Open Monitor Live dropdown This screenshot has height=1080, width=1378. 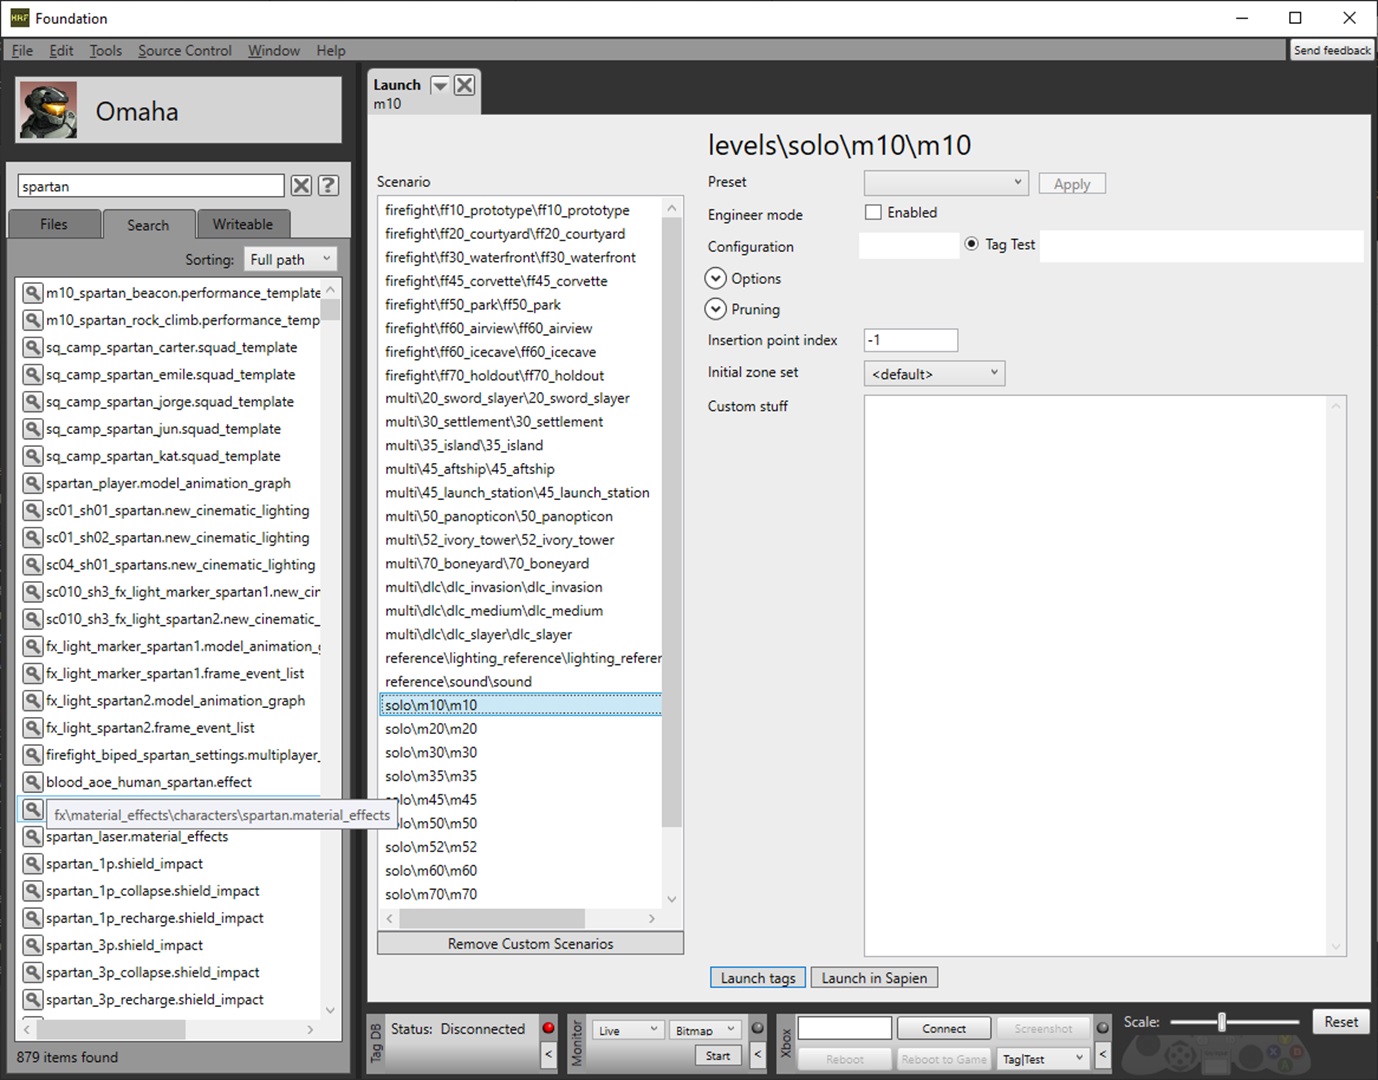point(628,1030)
